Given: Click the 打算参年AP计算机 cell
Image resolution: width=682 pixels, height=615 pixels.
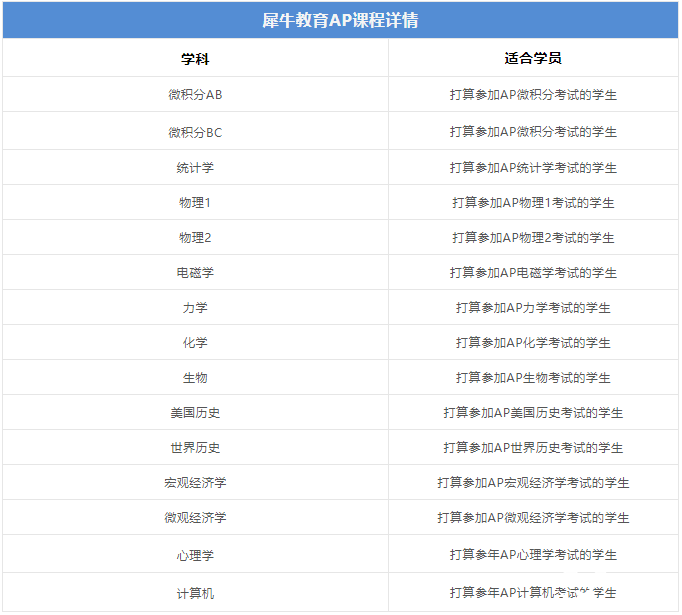Looking at the screenshot, I should pos(533,592).
